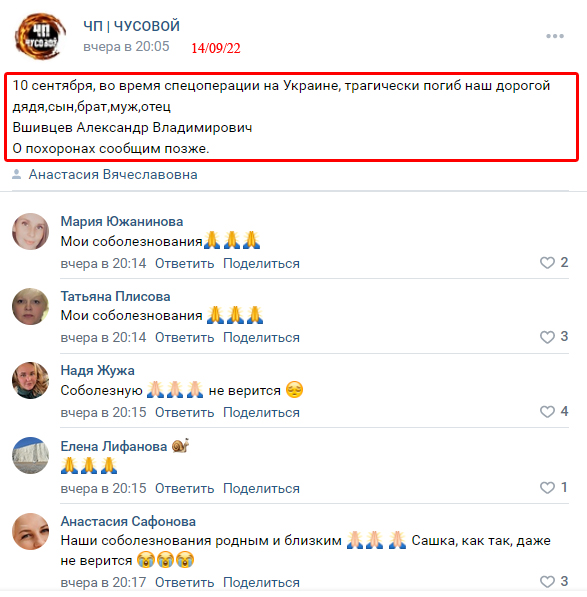Viewport: 587px width, 597px height.
Task: Reply to Мария Южанинова's comment via Ответить
Action: click(x=185, y=263)
